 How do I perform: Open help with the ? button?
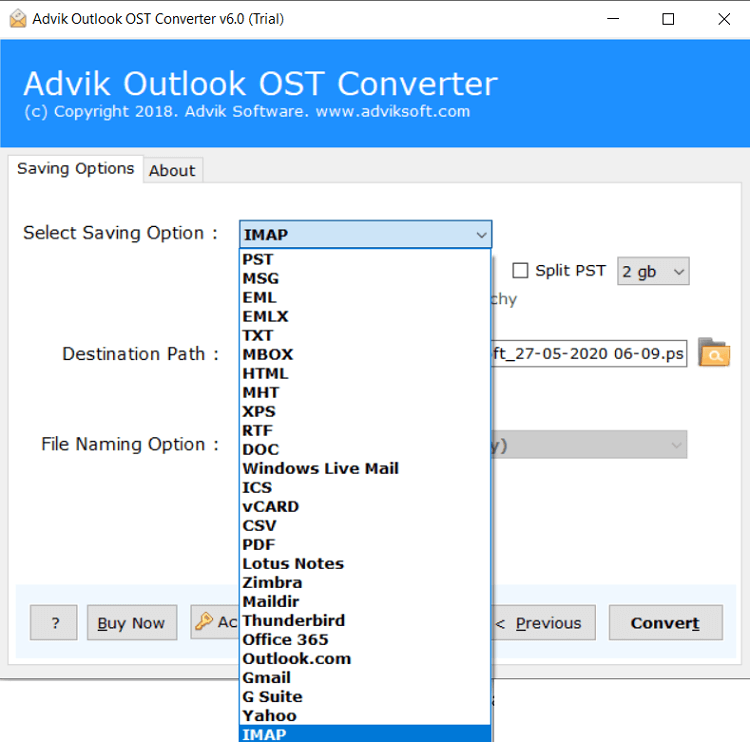[x=54, y=622]
